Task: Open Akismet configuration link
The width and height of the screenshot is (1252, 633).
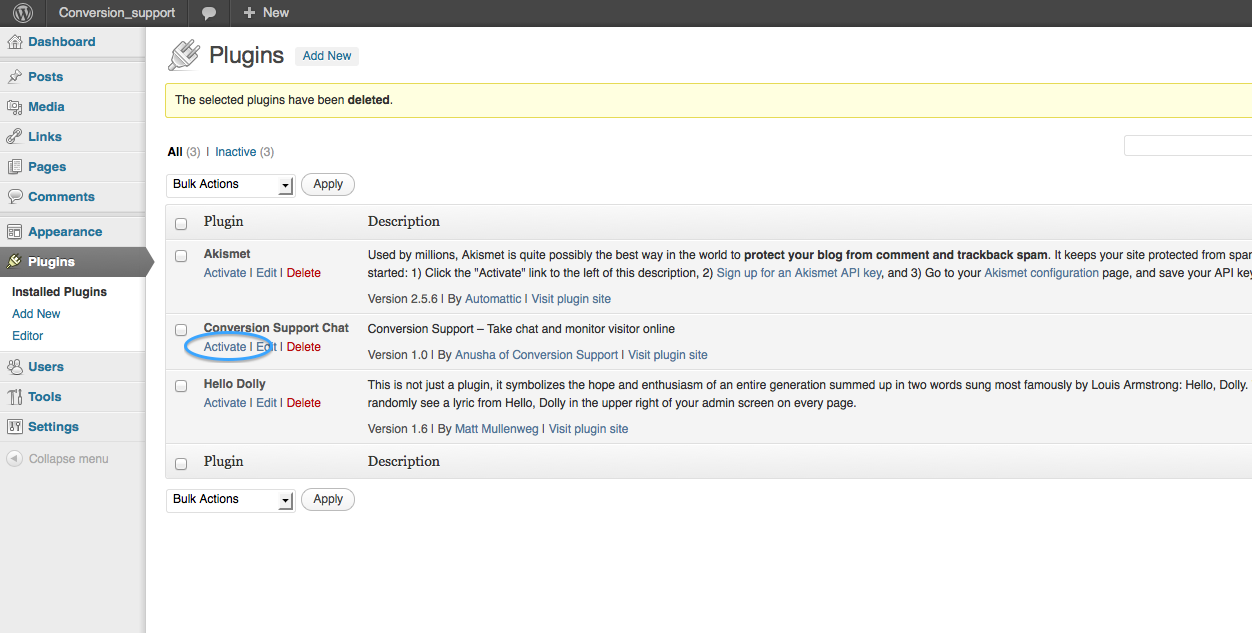Action: coord(1041,273)
